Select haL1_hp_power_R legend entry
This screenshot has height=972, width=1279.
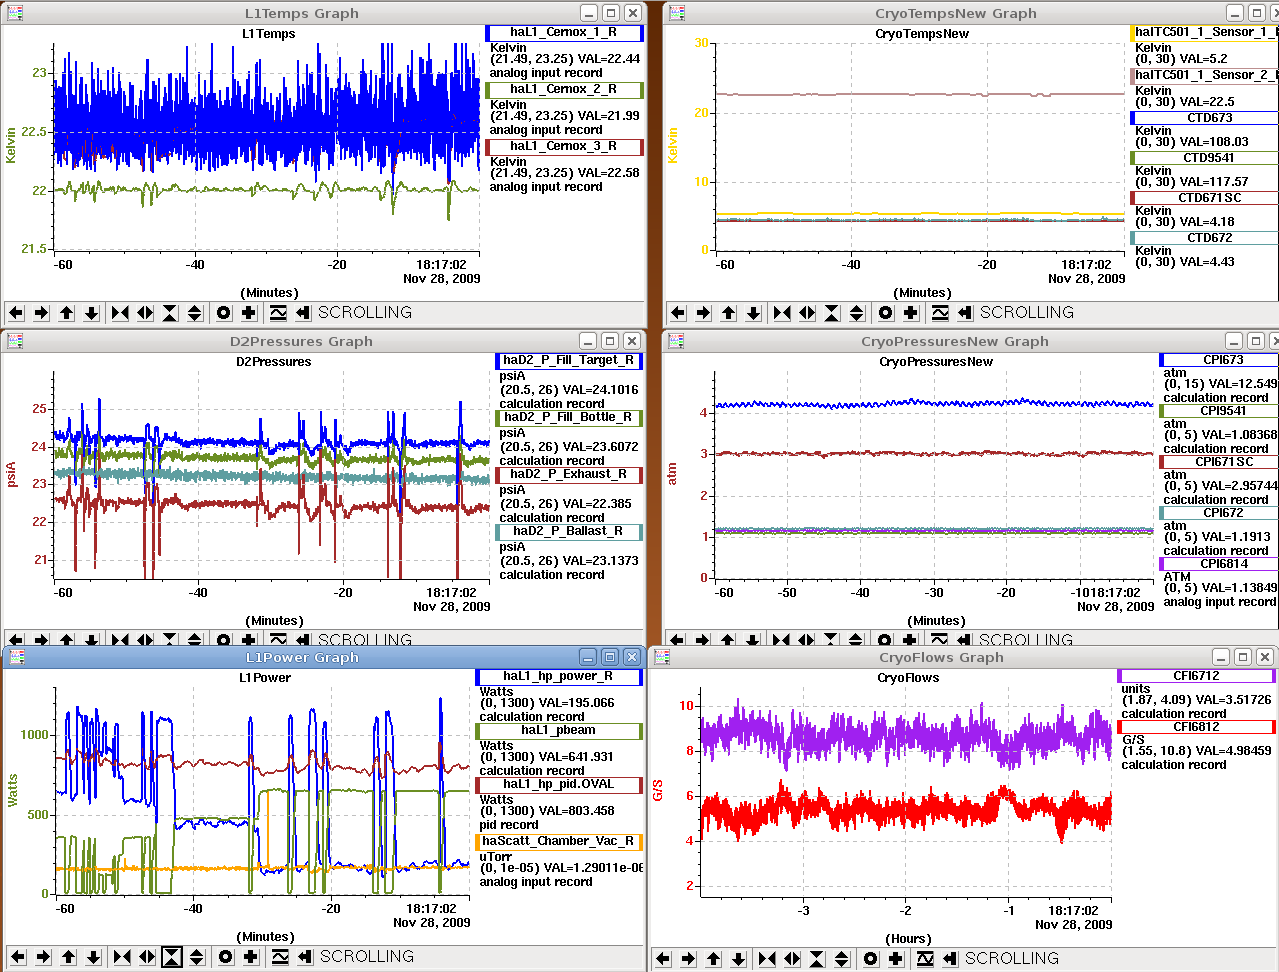[x=559, y=677]
